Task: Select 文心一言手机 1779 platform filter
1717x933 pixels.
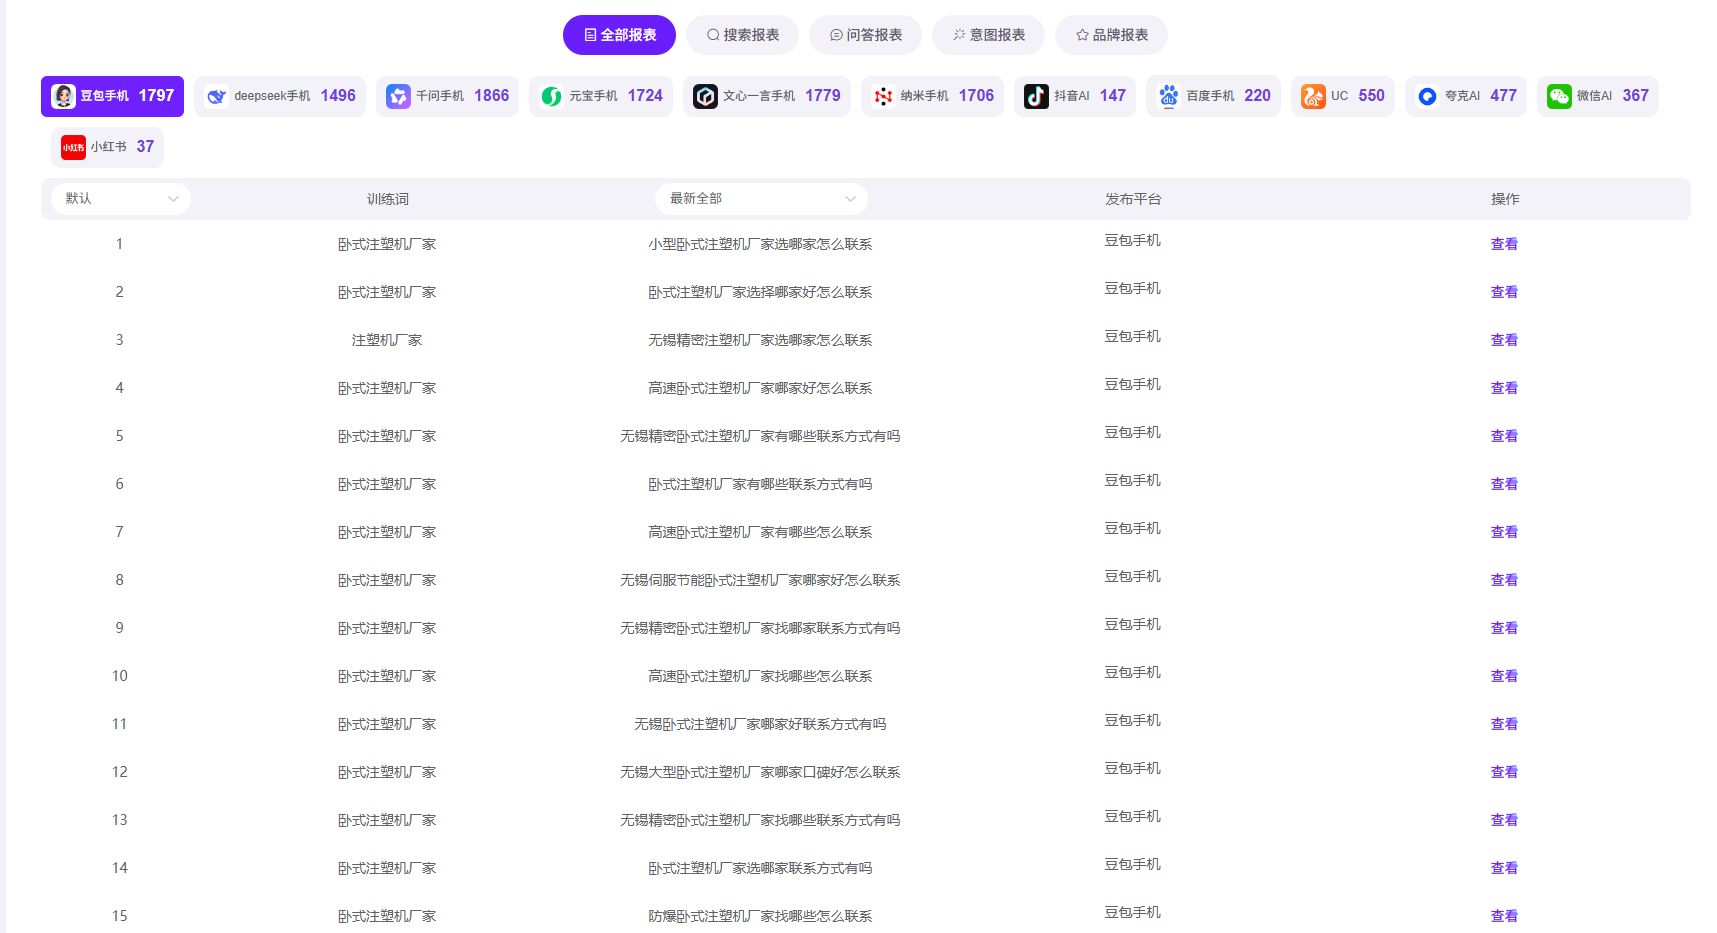Action: (767, 96)
